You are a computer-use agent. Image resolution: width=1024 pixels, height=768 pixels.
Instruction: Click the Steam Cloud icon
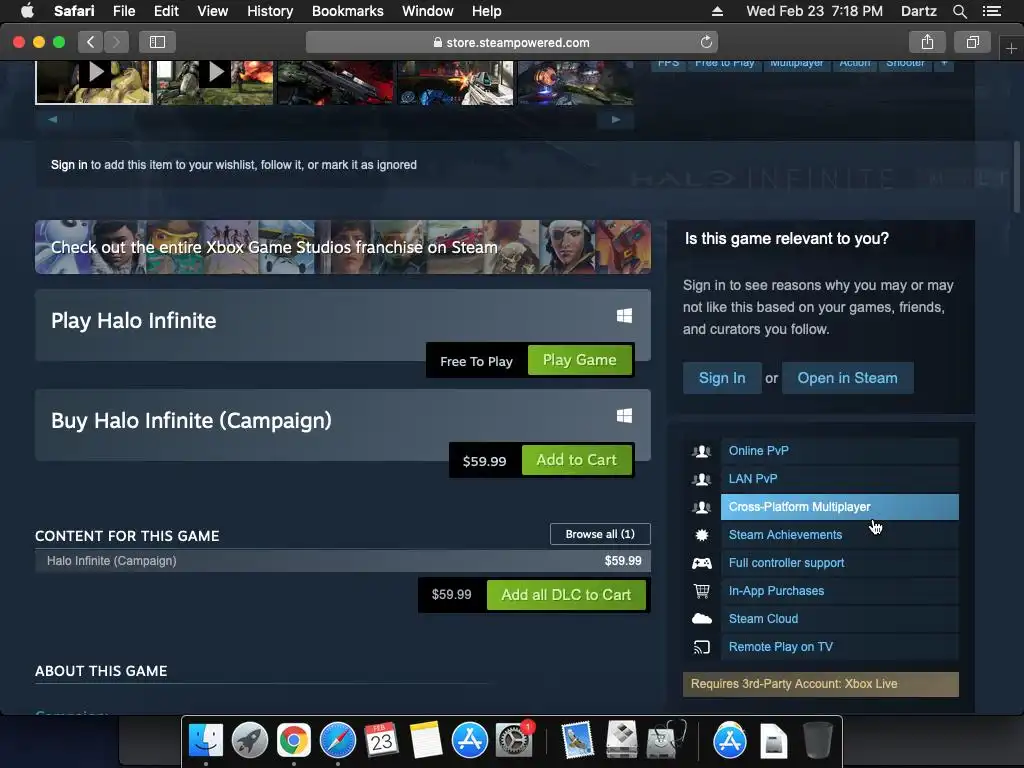tap(701, 619)
